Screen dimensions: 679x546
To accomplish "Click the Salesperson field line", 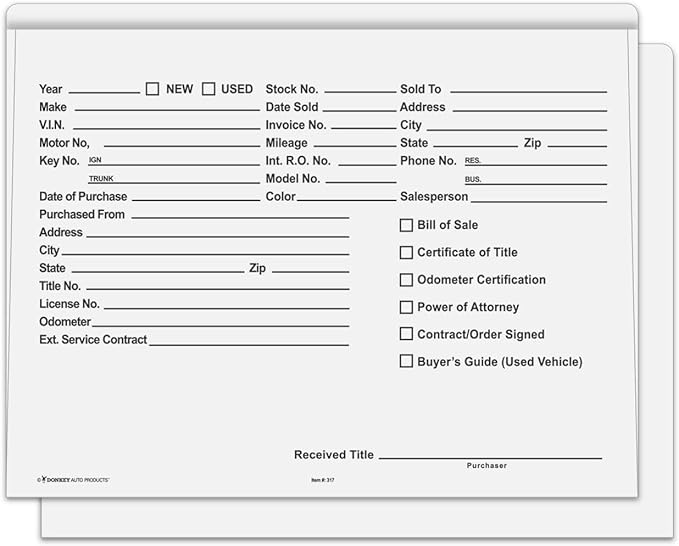I will pos(539,199).
